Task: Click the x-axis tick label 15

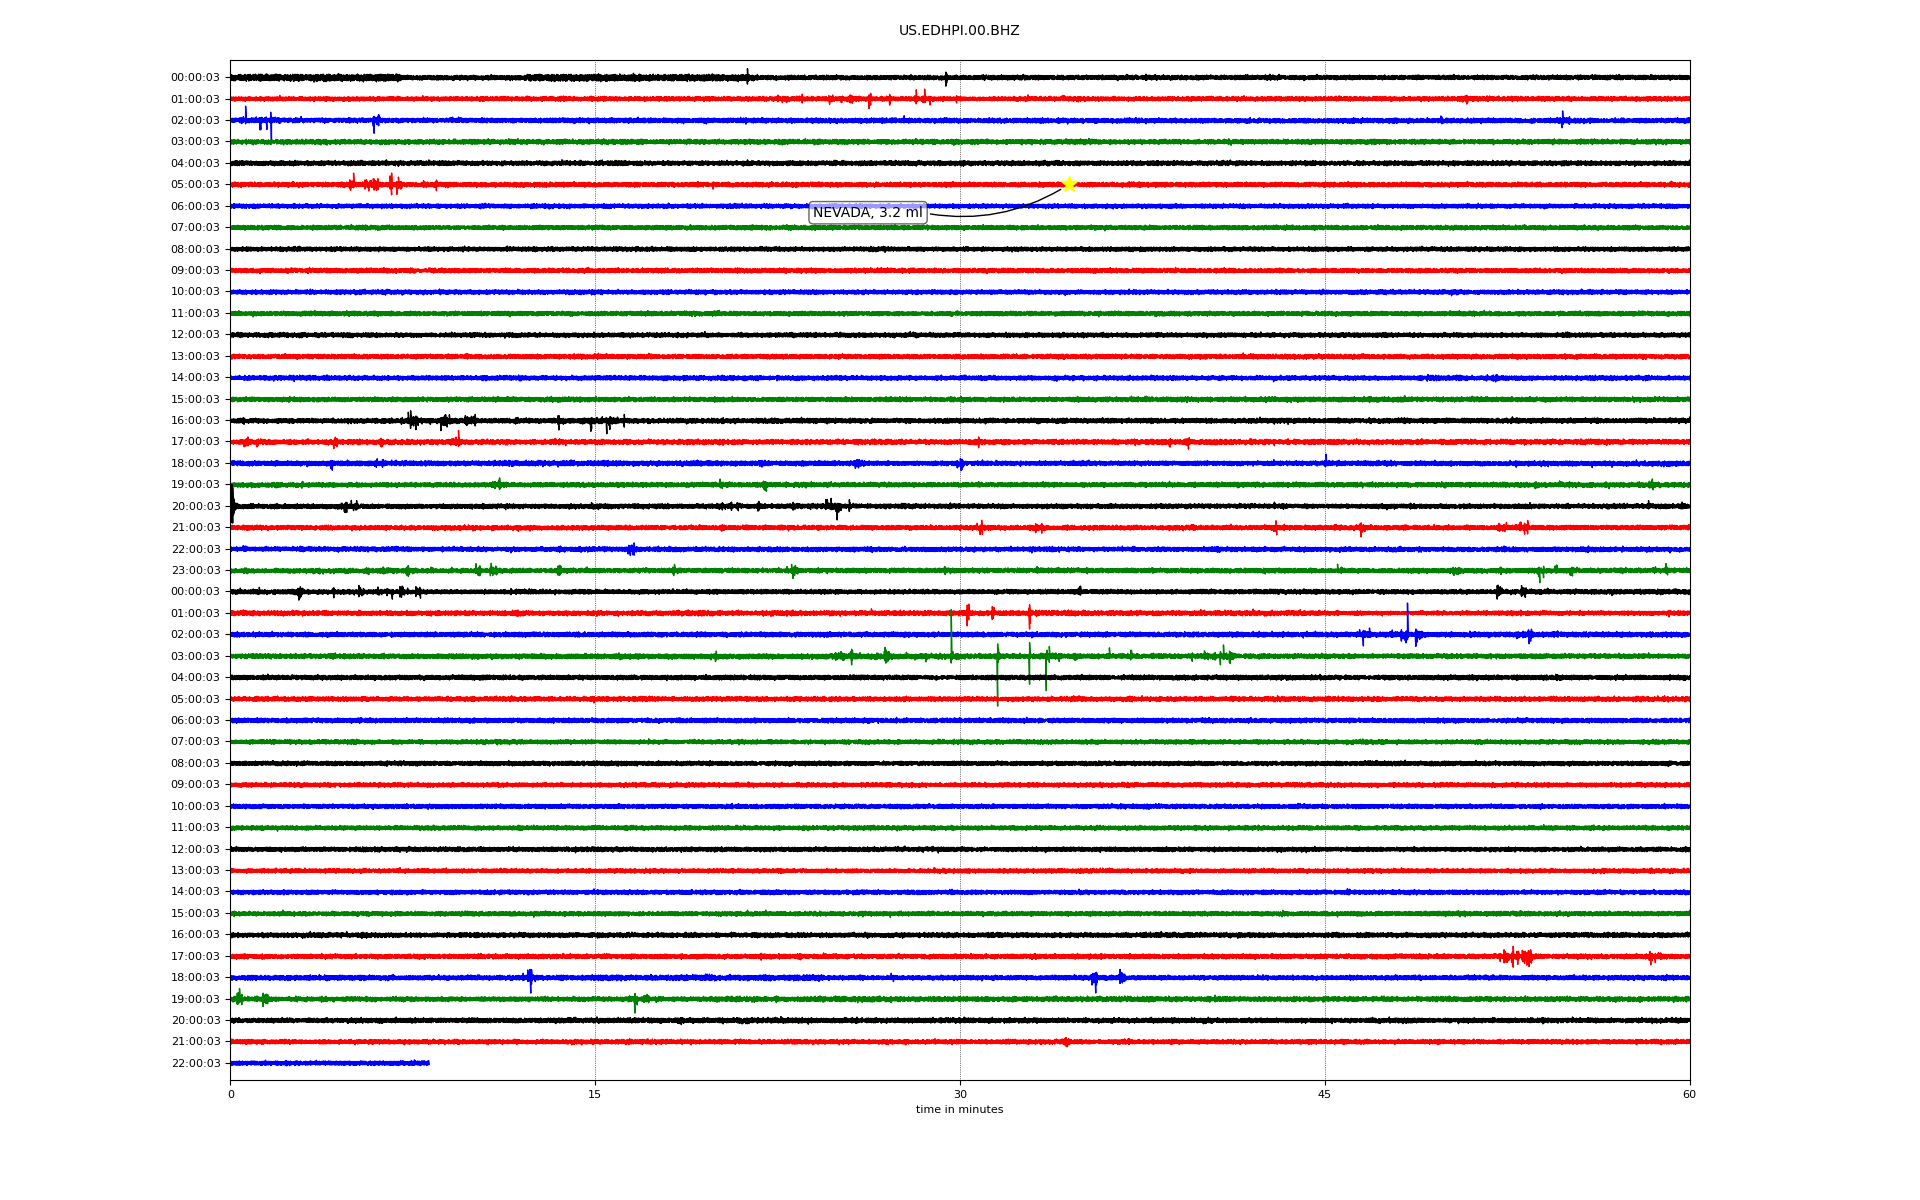Action: point(595,1094)
